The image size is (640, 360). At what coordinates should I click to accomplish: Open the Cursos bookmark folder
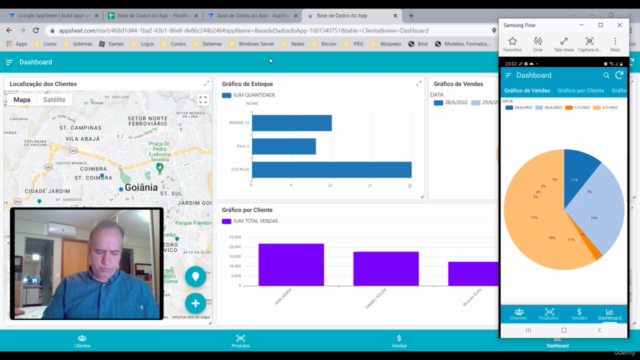pyautogui.click(x=173, y=44)
